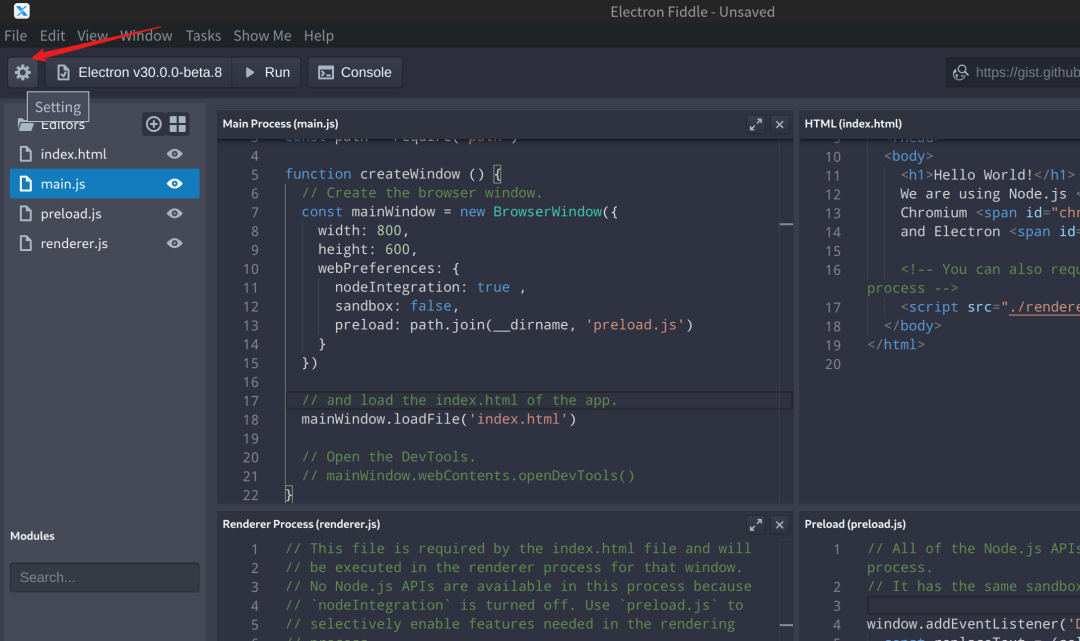Click the Editors folder icon
Image resolution: width=1080 pixels, height=641 pixels.
pos(26,124)
